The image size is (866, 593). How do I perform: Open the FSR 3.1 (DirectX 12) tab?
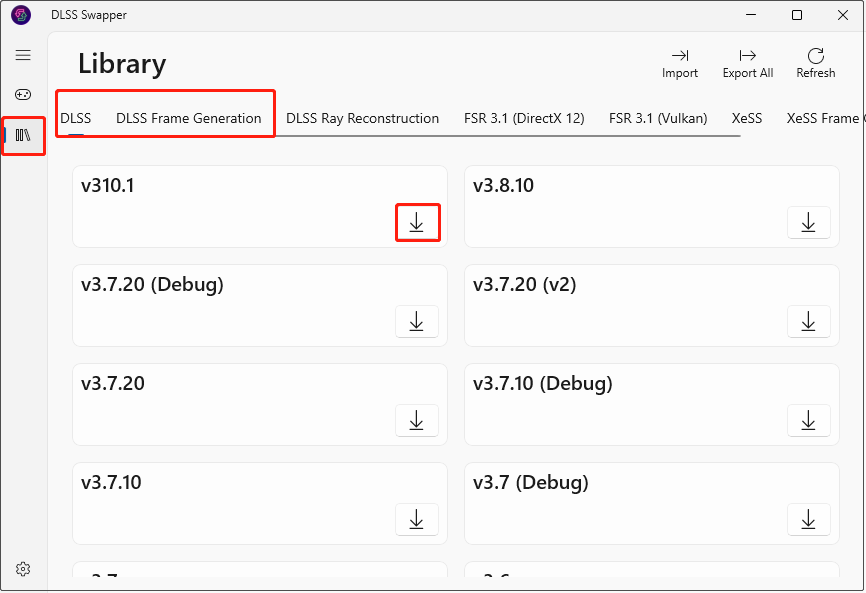[524, 118]
